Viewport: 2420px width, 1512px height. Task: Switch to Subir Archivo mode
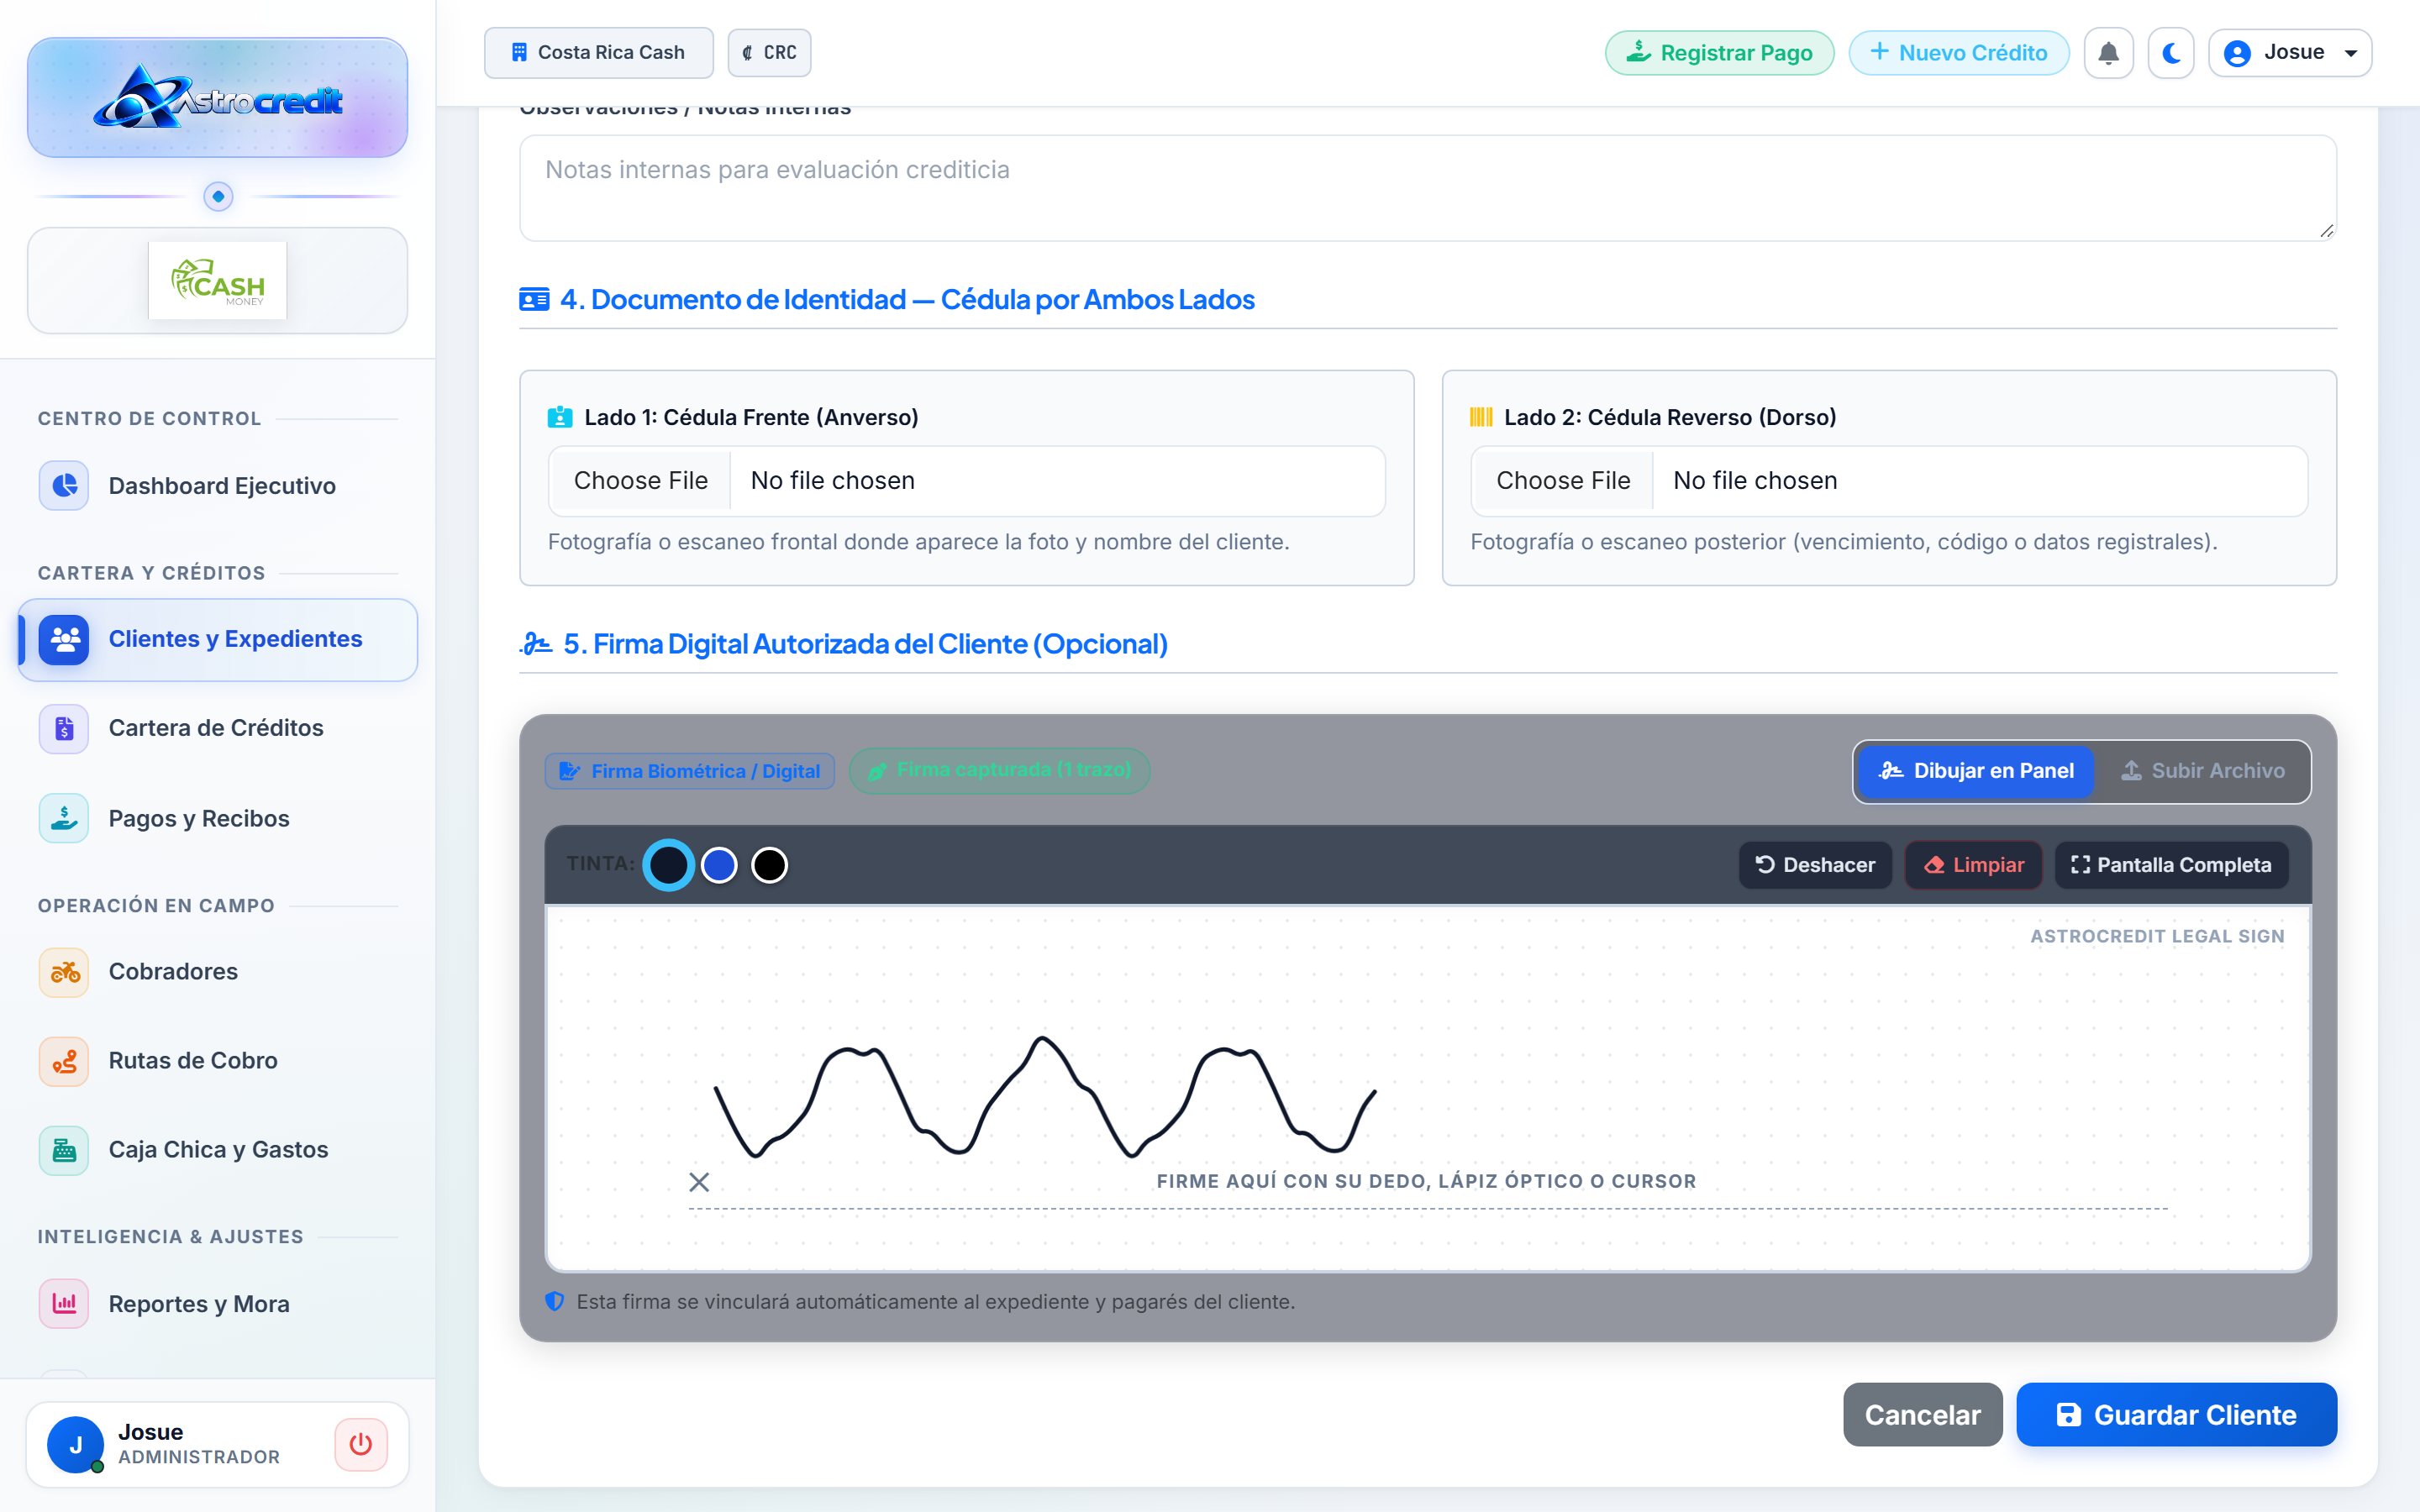point(2202,770)
